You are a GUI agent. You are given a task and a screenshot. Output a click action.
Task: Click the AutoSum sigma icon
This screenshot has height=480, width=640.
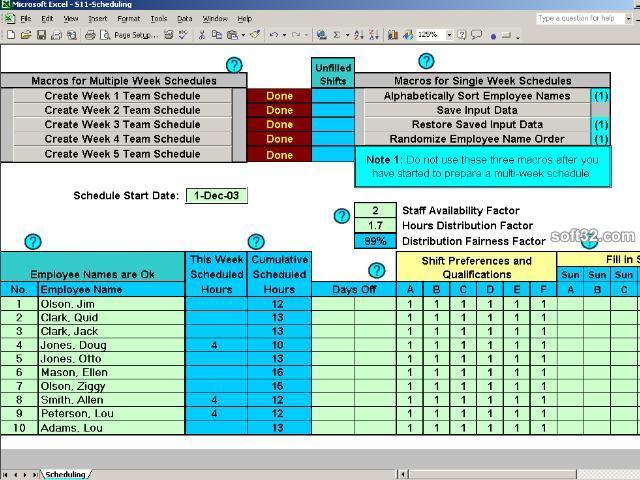(x=337, y=36)
